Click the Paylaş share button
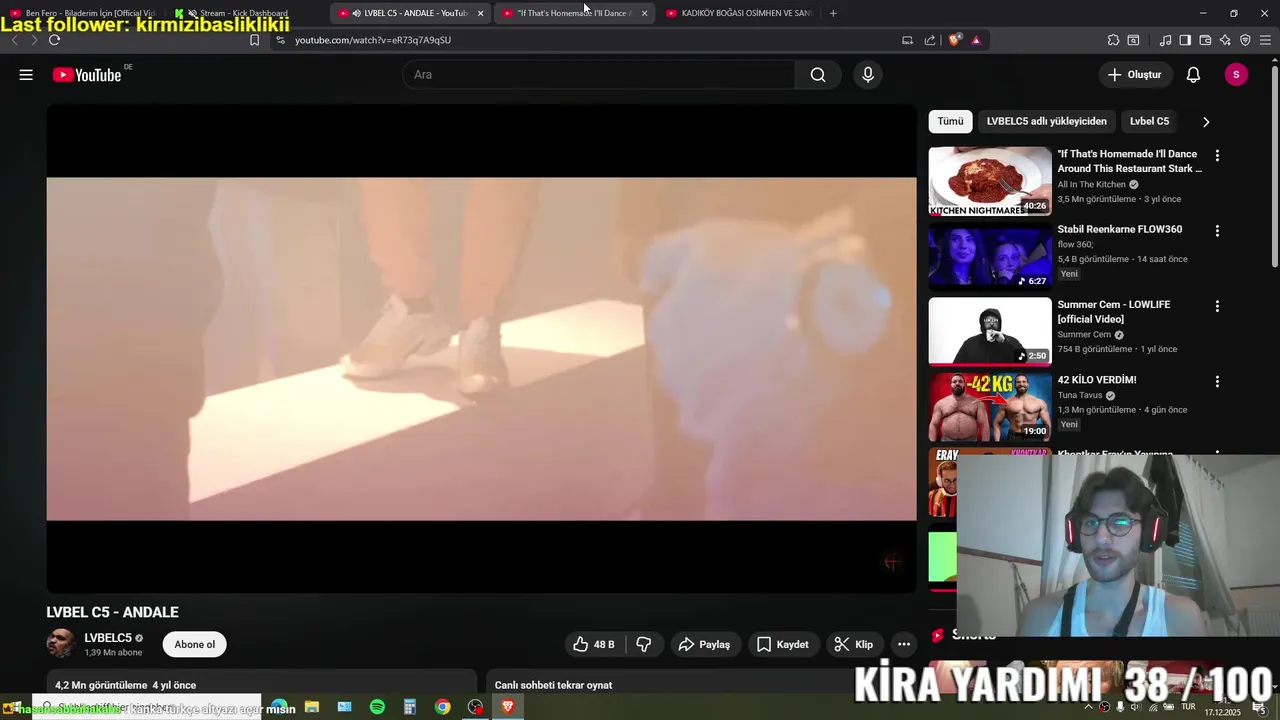This screenshot has width=1280, height=720. click(x=704, y=645)
